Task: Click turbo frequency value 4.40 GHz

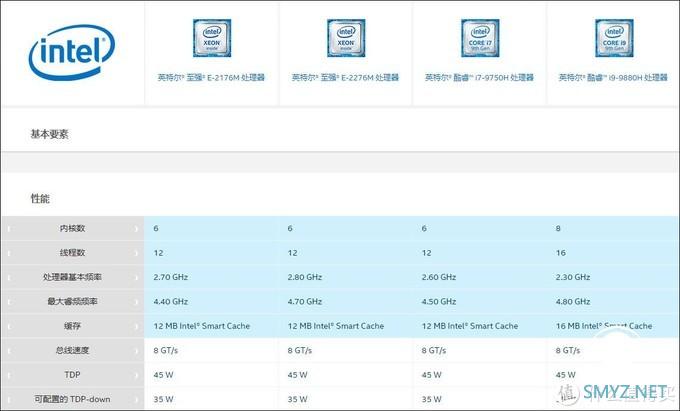Action: coord(170,301)
